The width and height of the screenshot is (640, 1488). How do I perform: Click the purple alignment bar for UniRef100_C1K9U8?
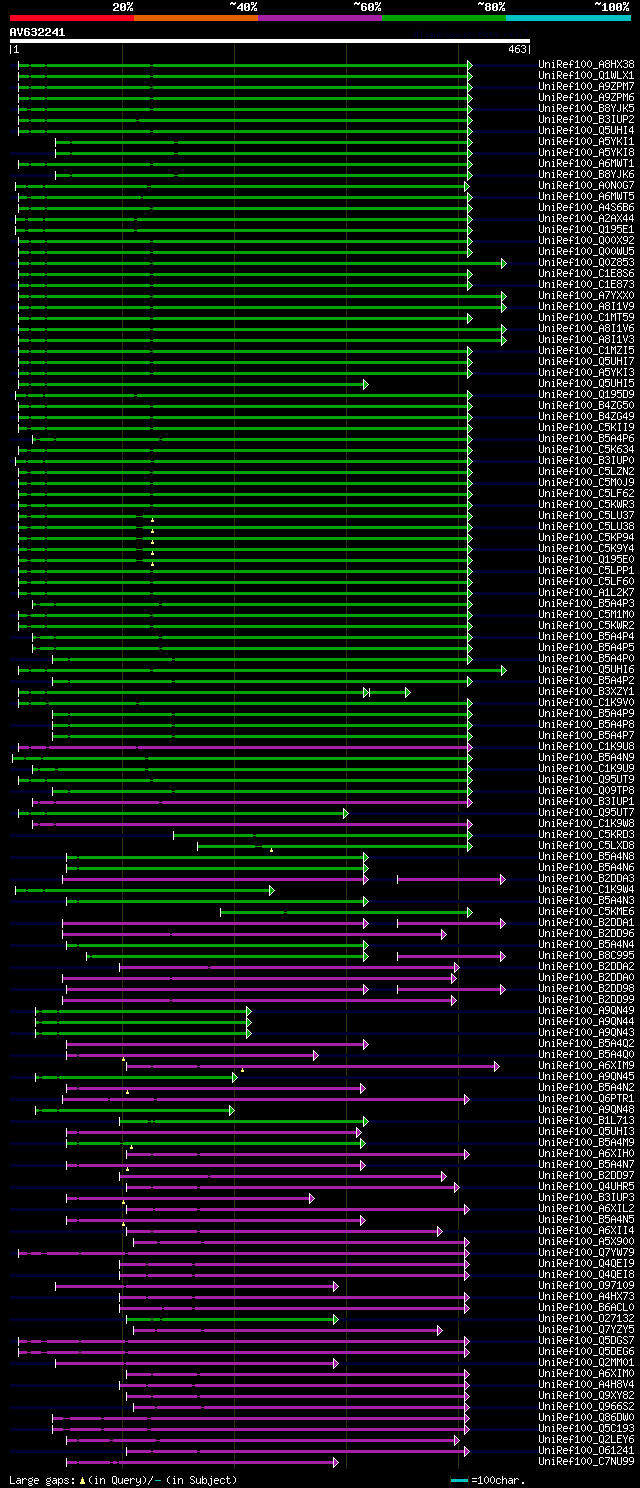tap(245, 747)
